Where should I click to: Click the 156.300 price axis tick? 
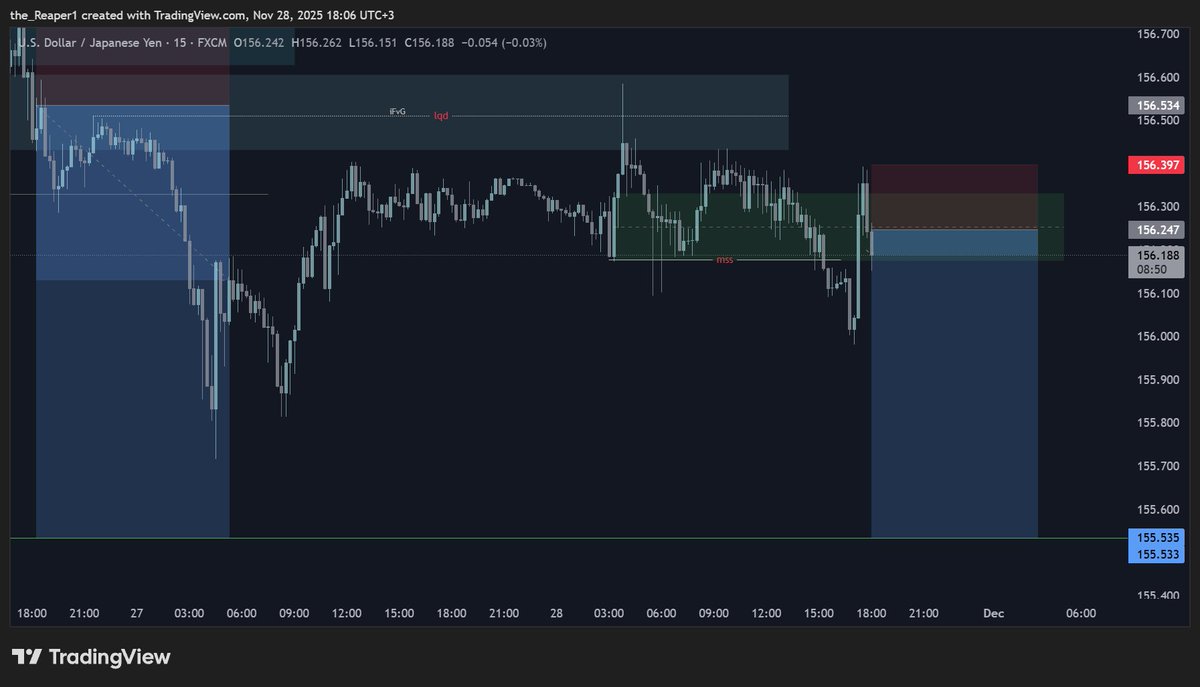tap(1157, 207)
